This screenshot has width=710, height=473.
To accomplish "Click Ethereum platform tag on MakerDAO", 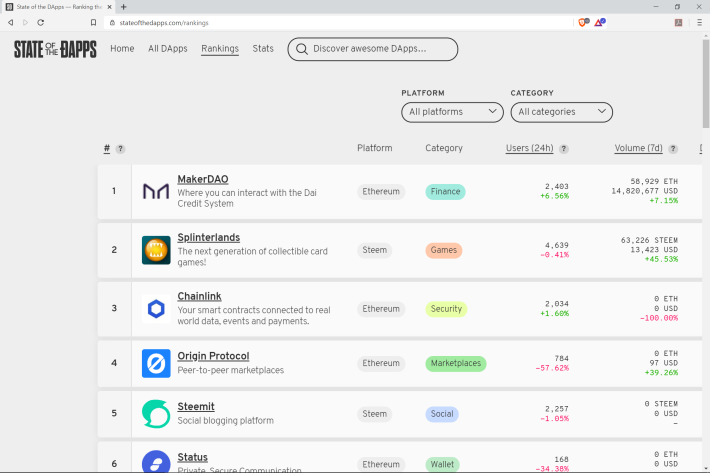I will click(x=381, y=191).
